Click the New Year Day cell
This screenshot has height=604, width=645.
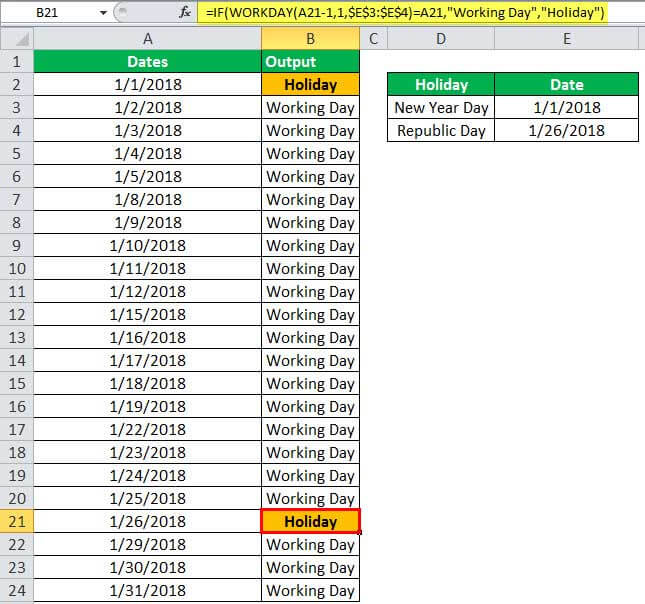[x=441, y=108]
